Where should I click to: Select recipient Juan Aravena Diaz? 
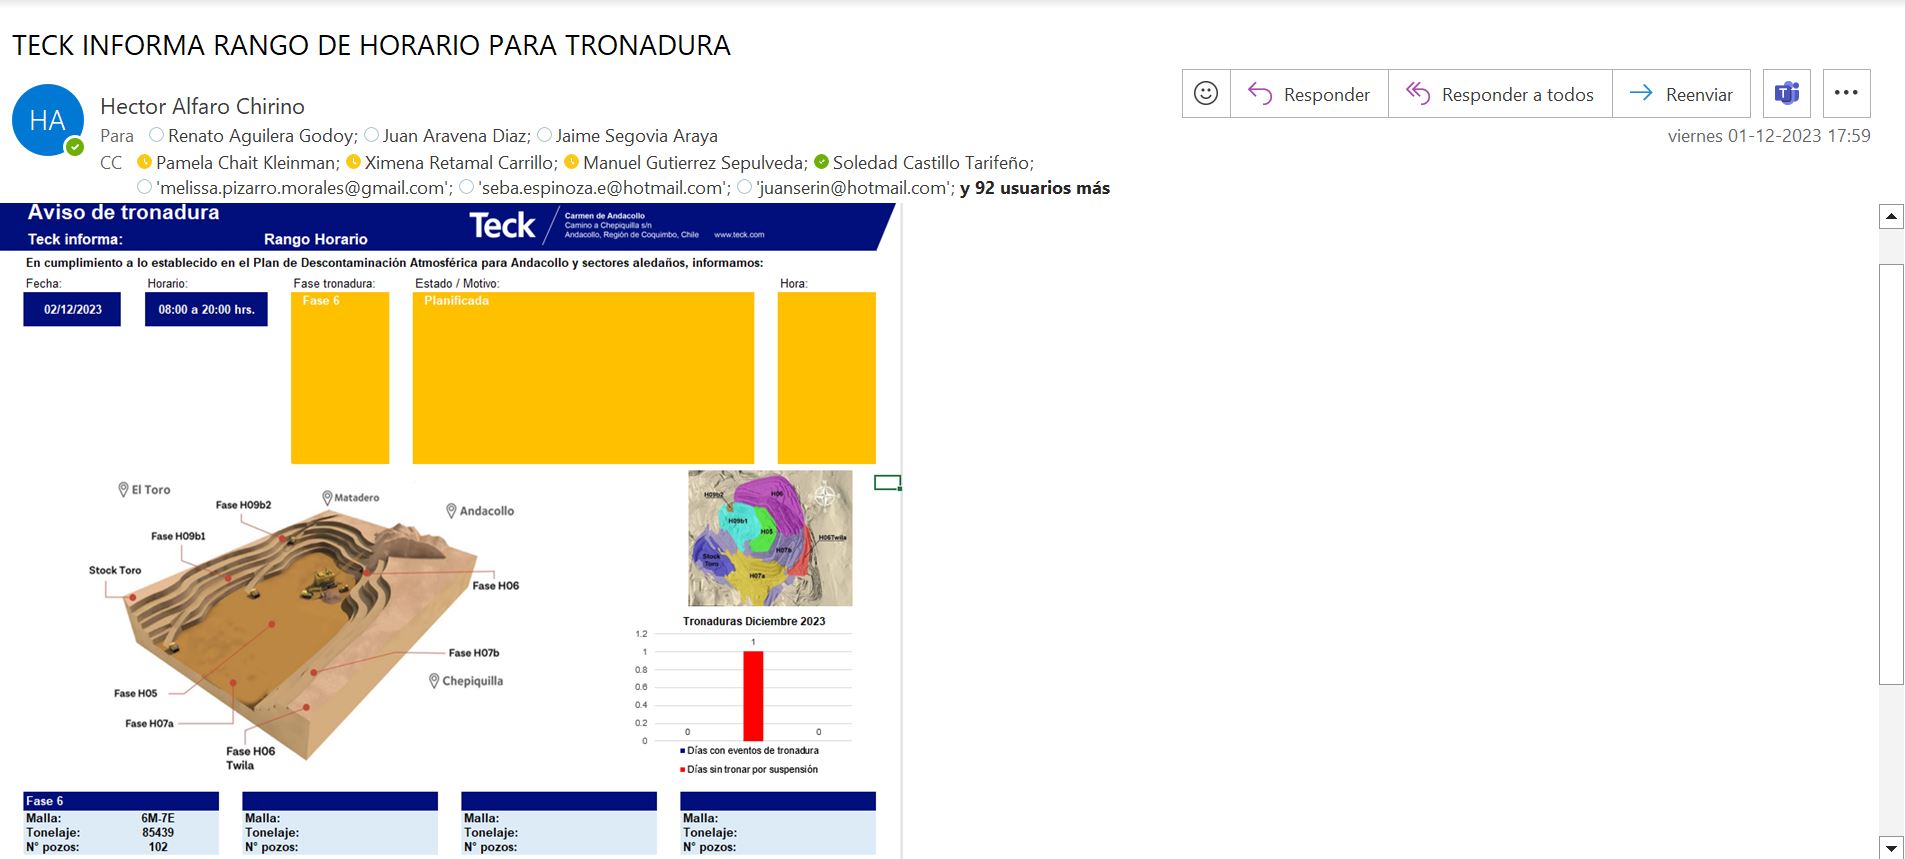(x=456, y=136)
